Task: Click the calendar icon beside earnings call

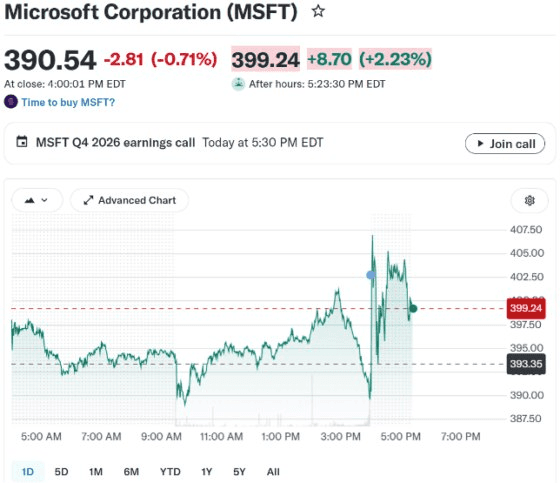Action: pyautogui.click(x=22, y=142)
